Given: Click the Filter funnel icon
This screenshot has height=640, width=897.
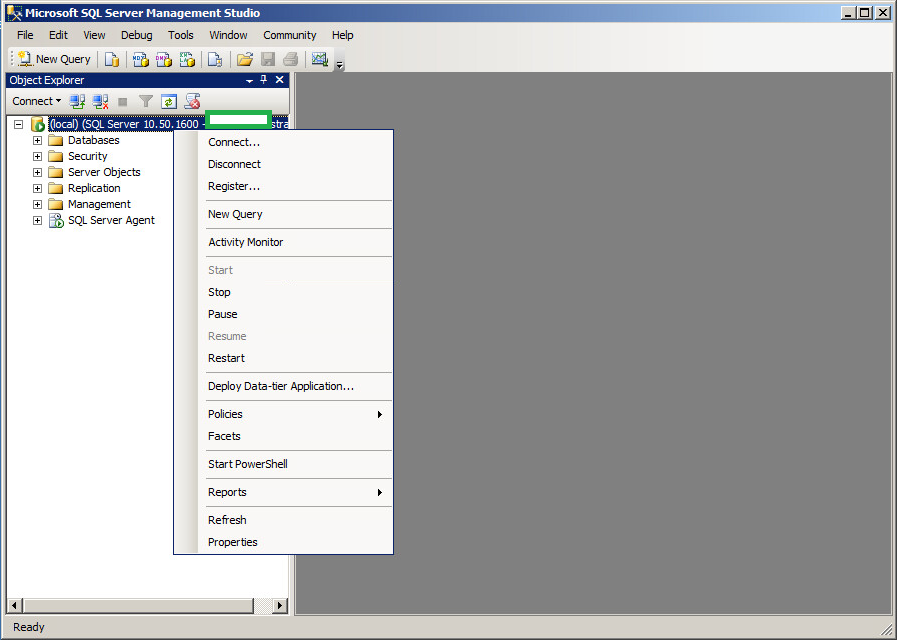Looking at the screenshot, I should tap(146, 102).
